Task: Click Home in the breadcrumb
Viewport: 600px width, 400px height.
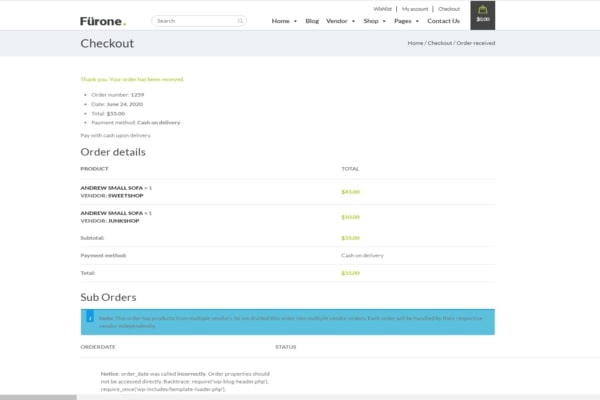Action: tap(415, 43)
